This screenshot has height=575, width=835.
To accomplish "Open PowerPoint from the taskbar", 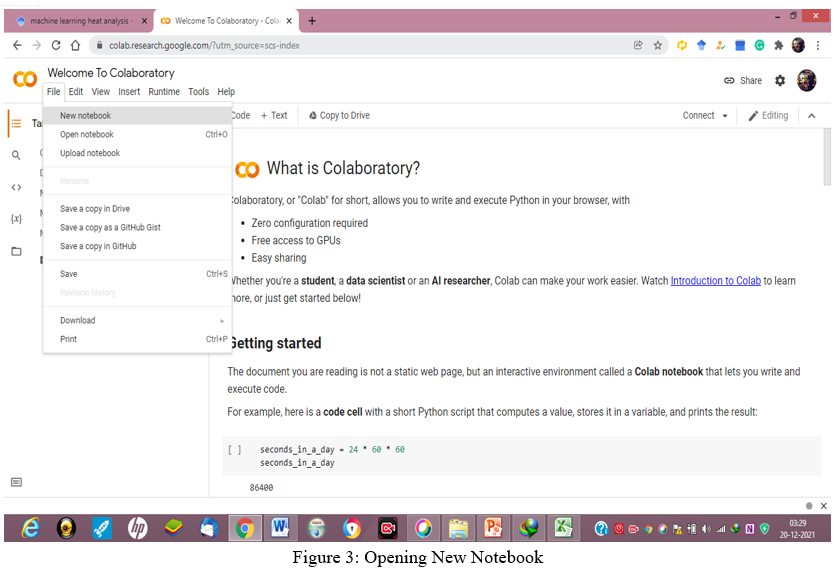I will click(493, 528).
